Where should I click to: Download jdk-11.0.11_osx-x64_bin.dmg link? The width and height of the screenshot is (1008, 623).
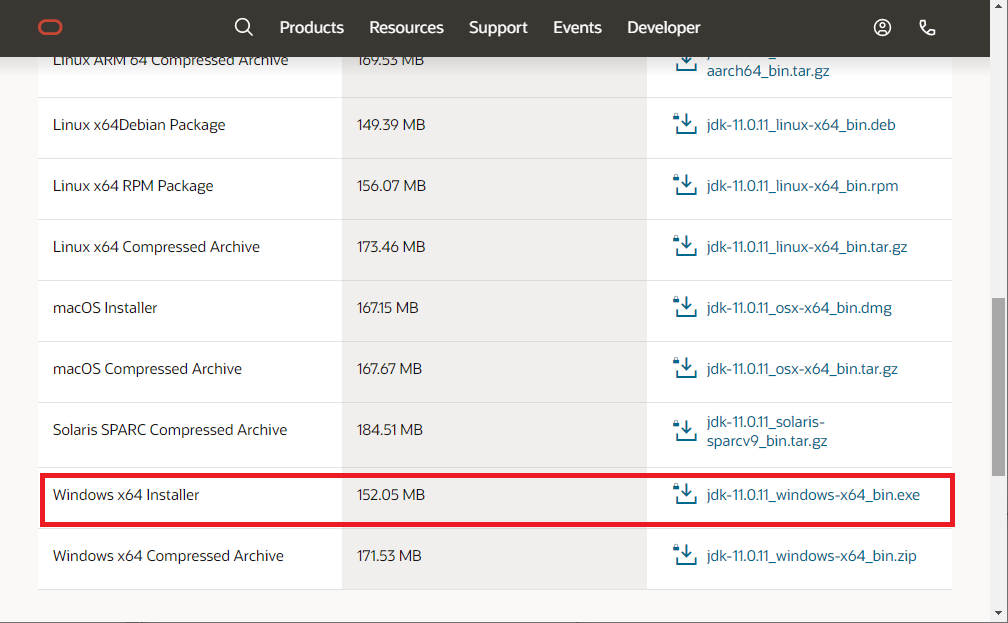799,308
